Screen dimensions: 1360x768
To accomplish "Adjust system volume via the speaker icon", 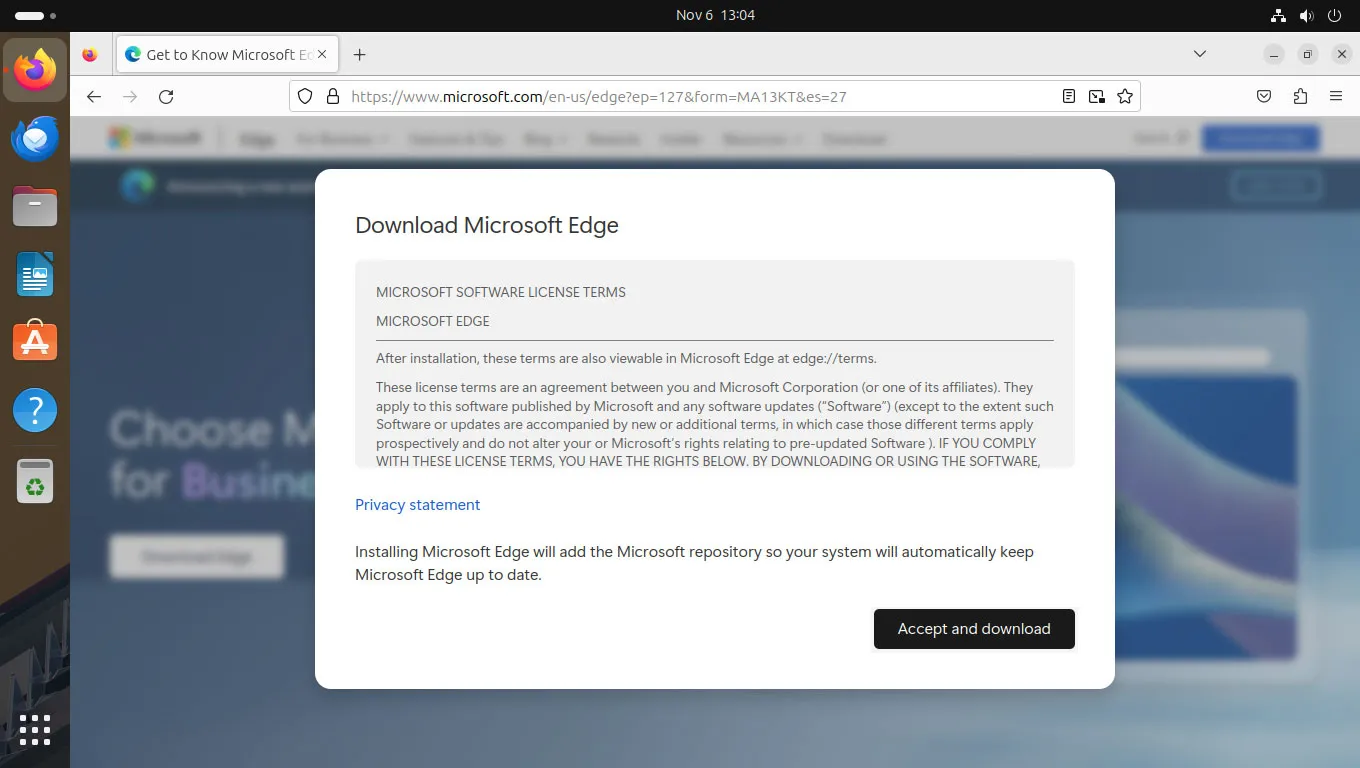I will [1306, 15].
